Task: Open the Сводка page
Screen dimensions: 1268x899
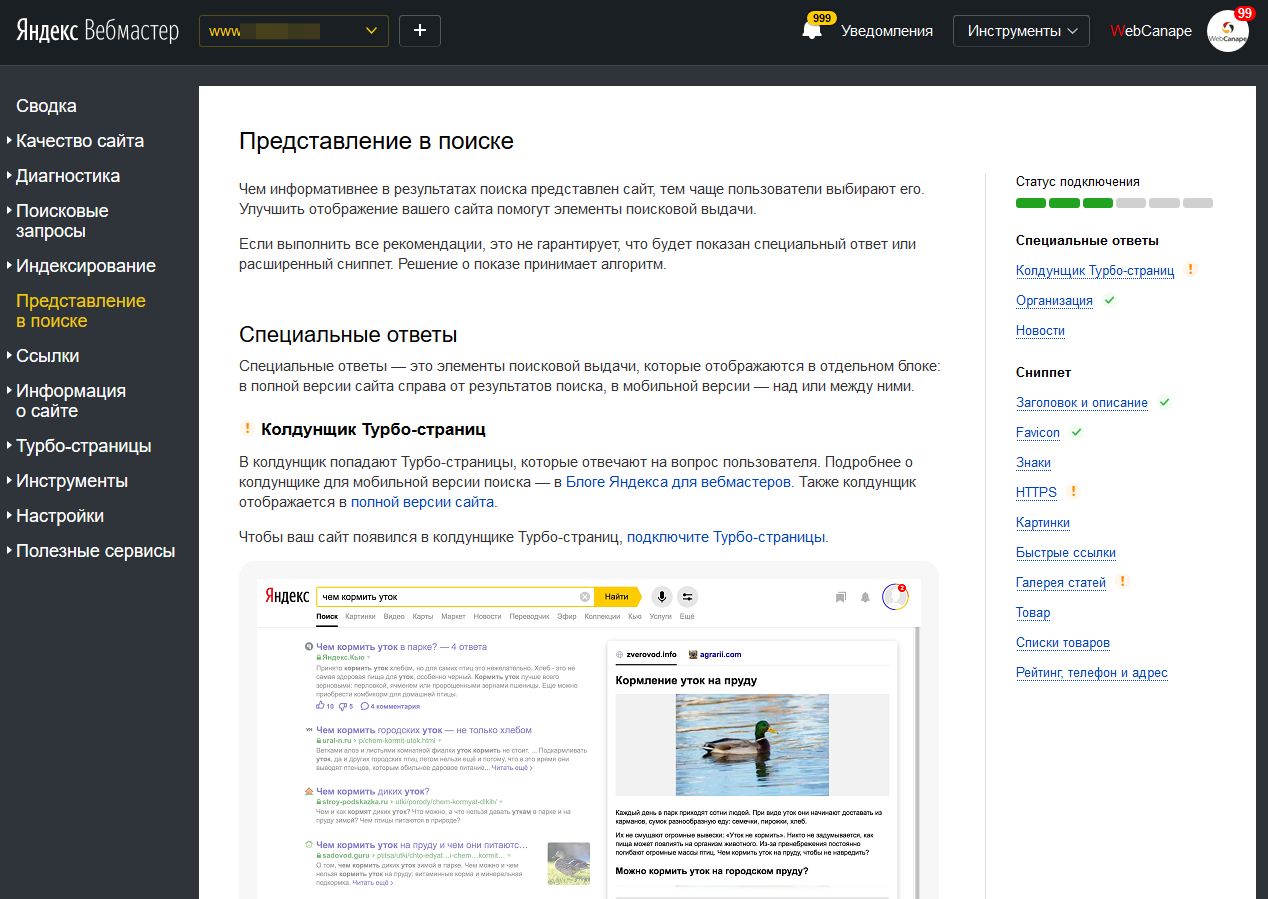Action: [46, 106]
